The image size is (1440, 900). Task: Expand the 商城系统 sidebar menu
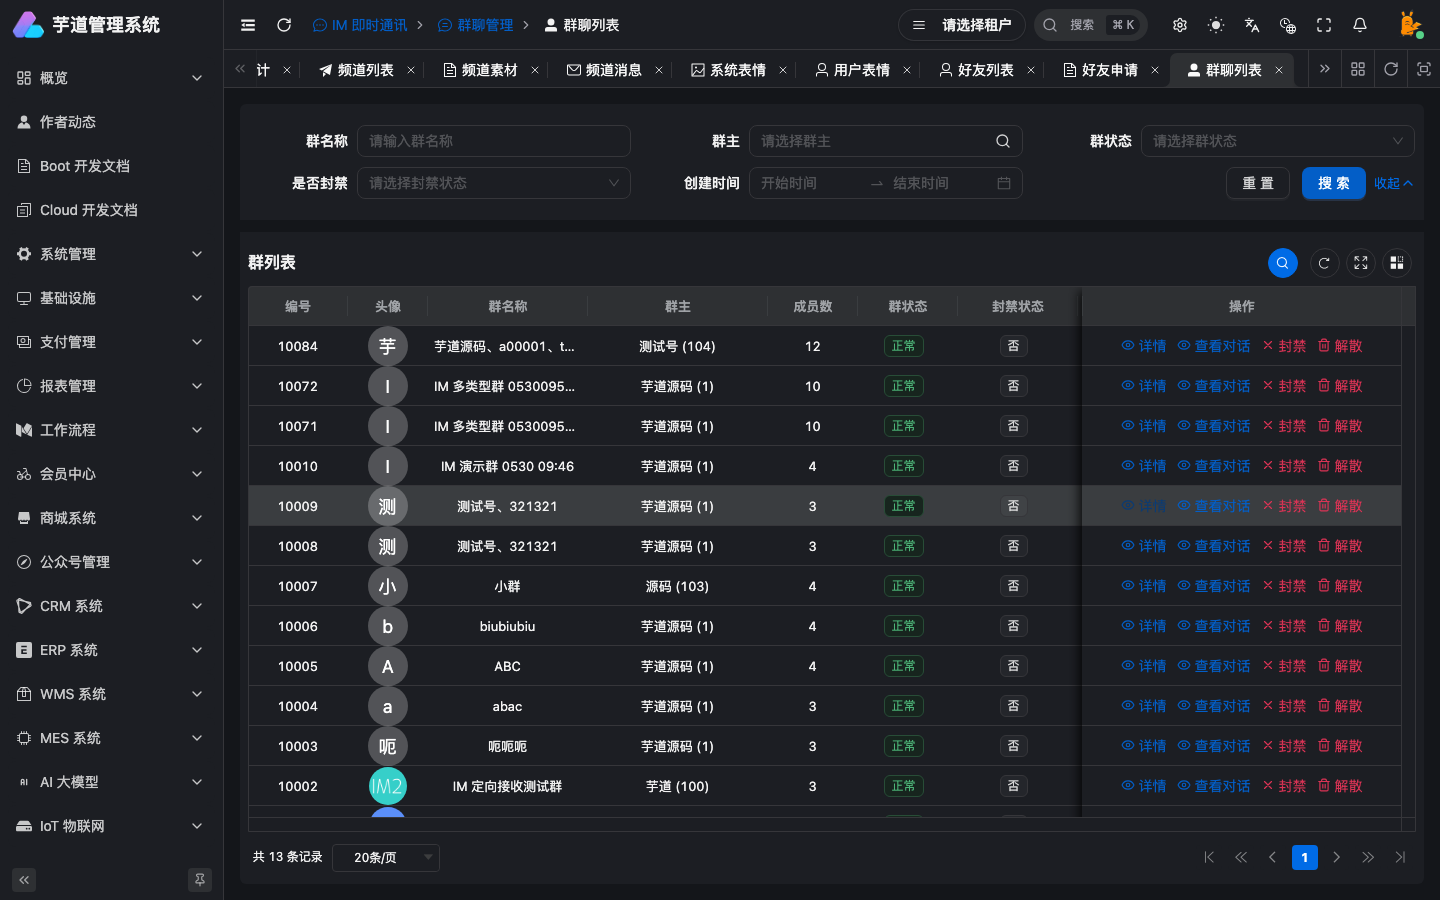pos(111,518)
